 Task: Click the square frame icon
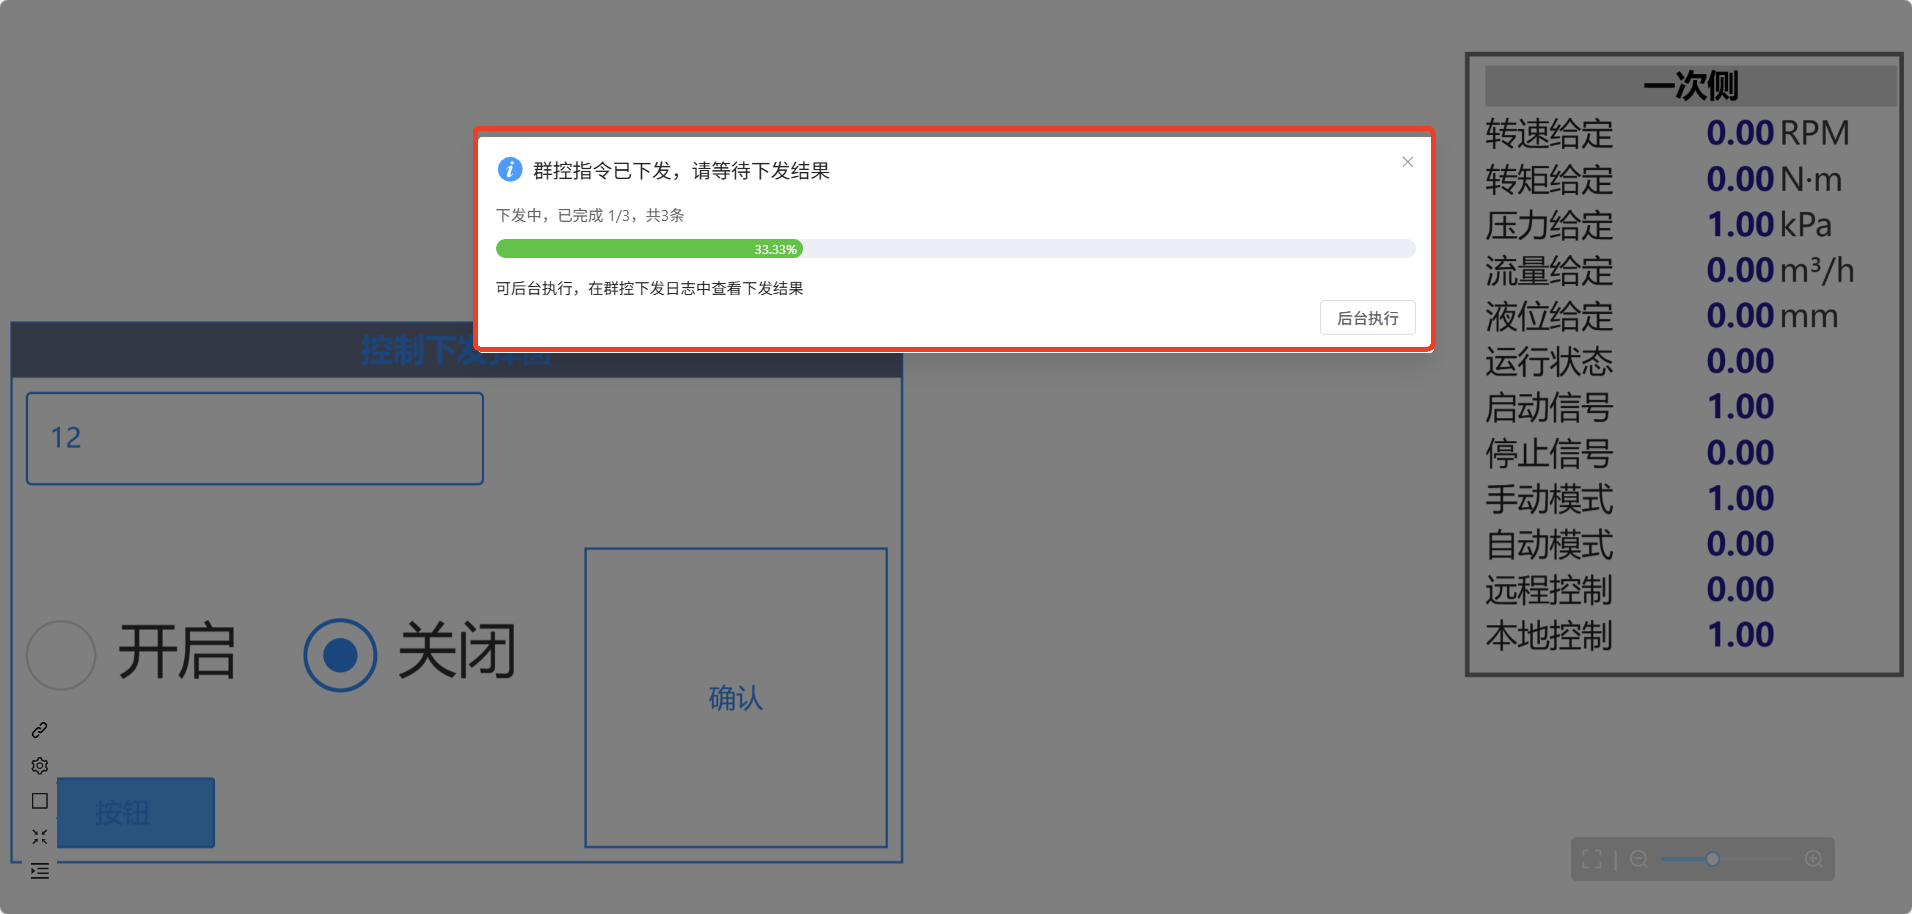point(40,801)
